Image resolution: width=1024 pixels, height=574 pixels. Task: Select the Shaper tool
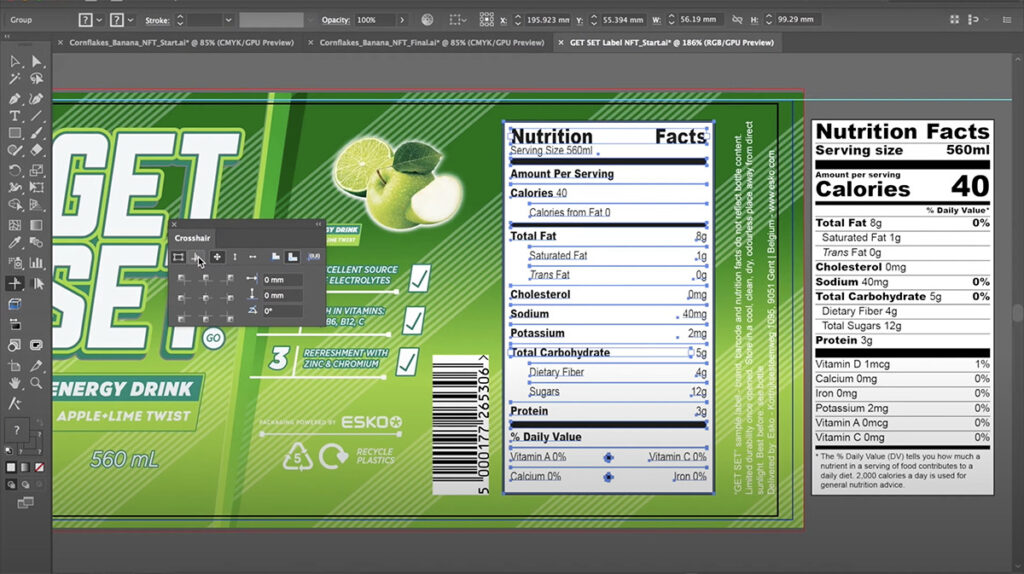pyautogui.click(x=14, y=151)
